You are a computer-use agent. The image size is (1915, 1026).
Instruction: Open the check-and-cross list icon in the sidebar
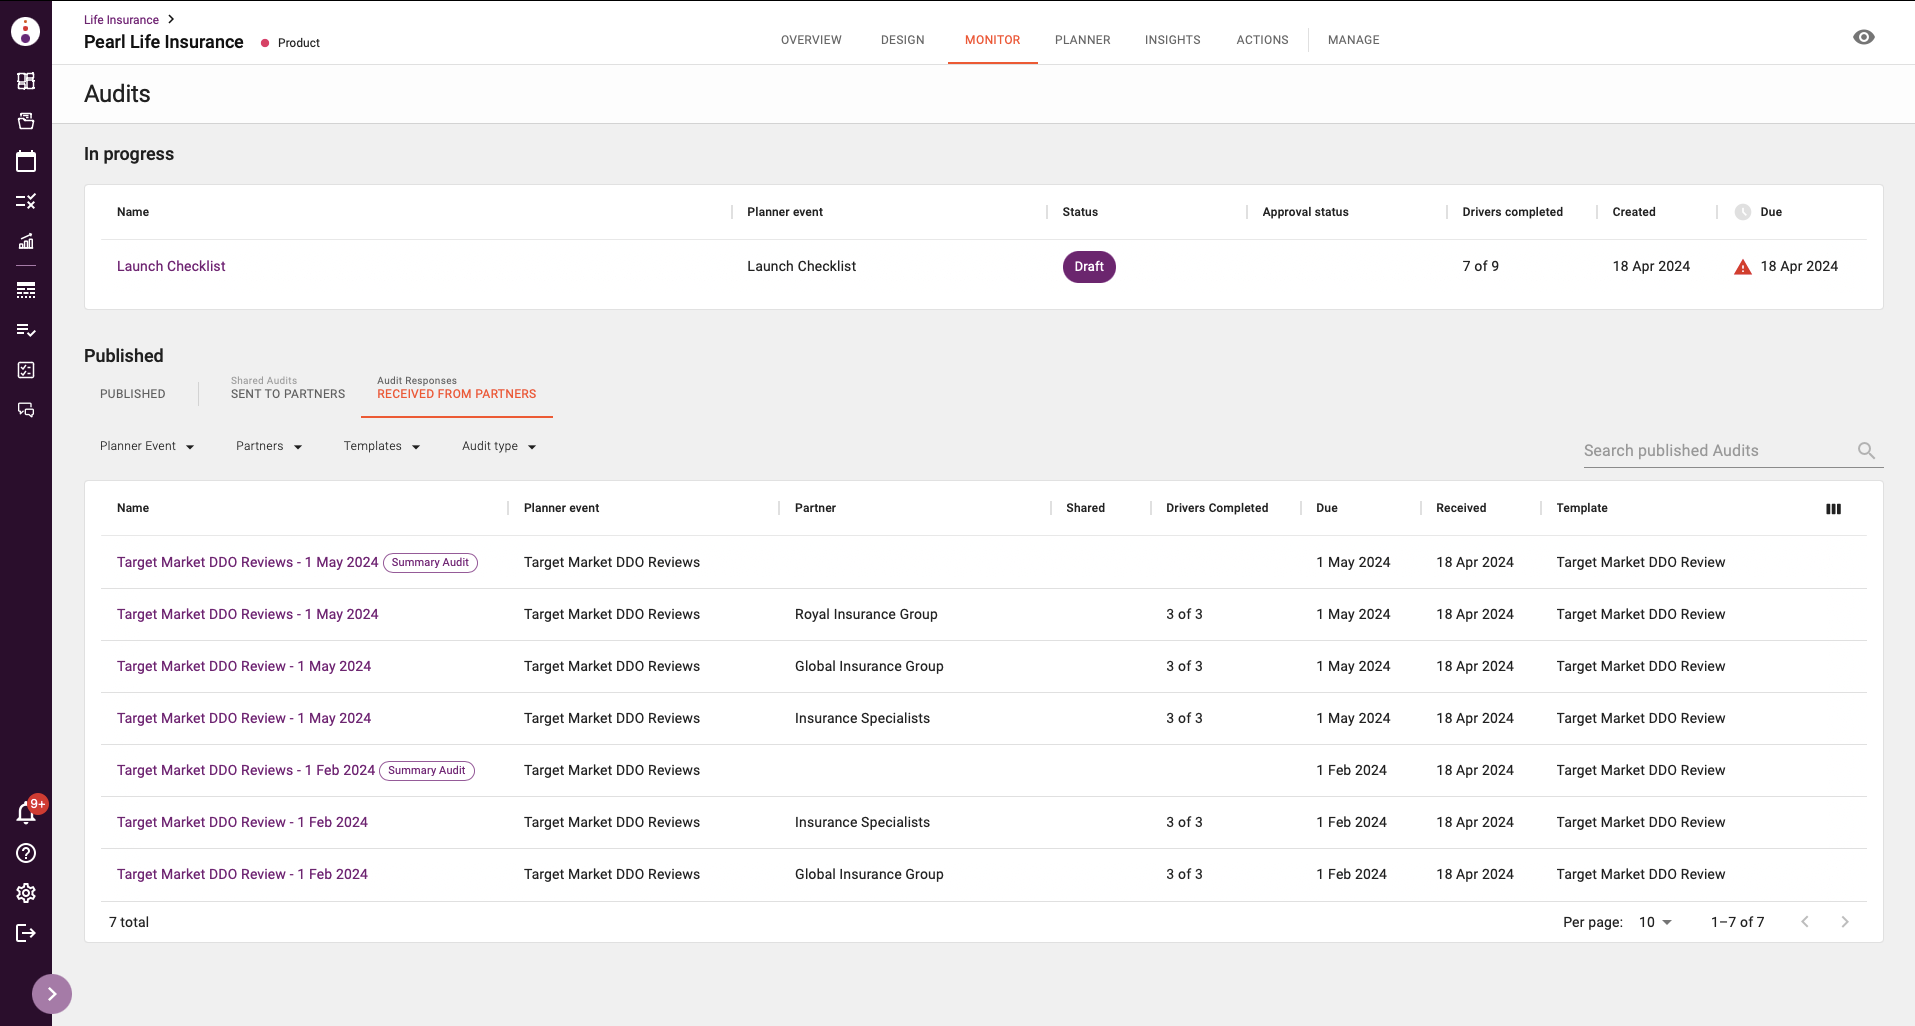click(x=26, y=201)
